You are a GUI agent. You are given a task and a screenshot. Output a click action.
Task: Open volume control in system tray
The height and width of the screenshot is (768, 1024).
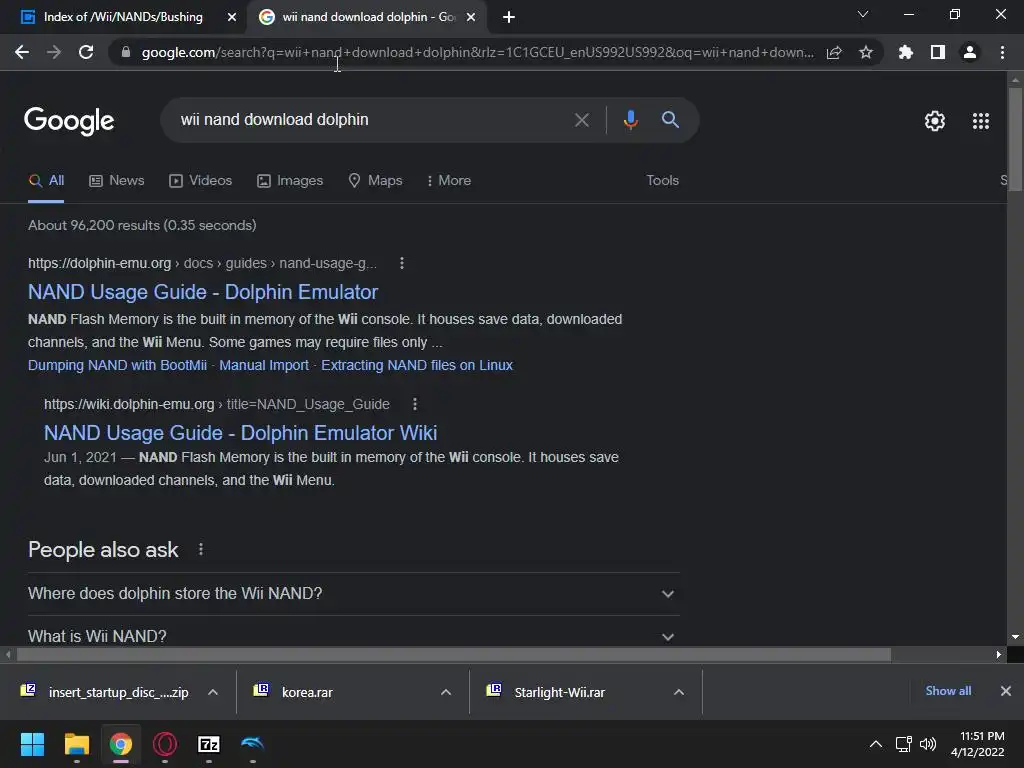click(x=927, y=744)
